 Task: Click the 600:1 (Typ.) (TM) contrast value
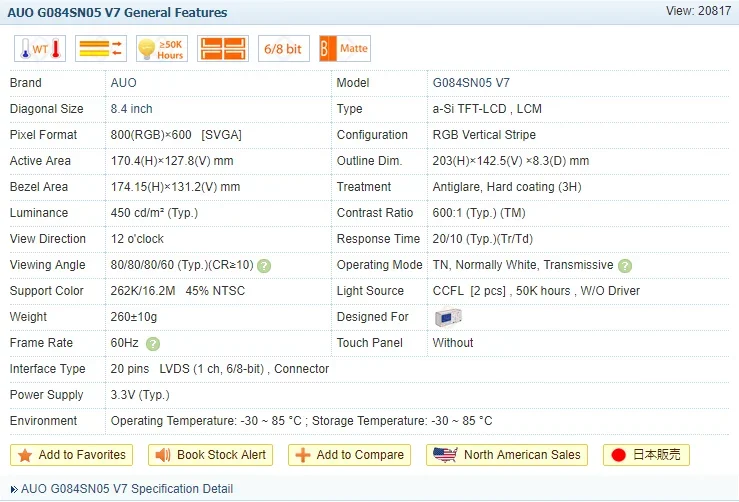pos(479,213)
